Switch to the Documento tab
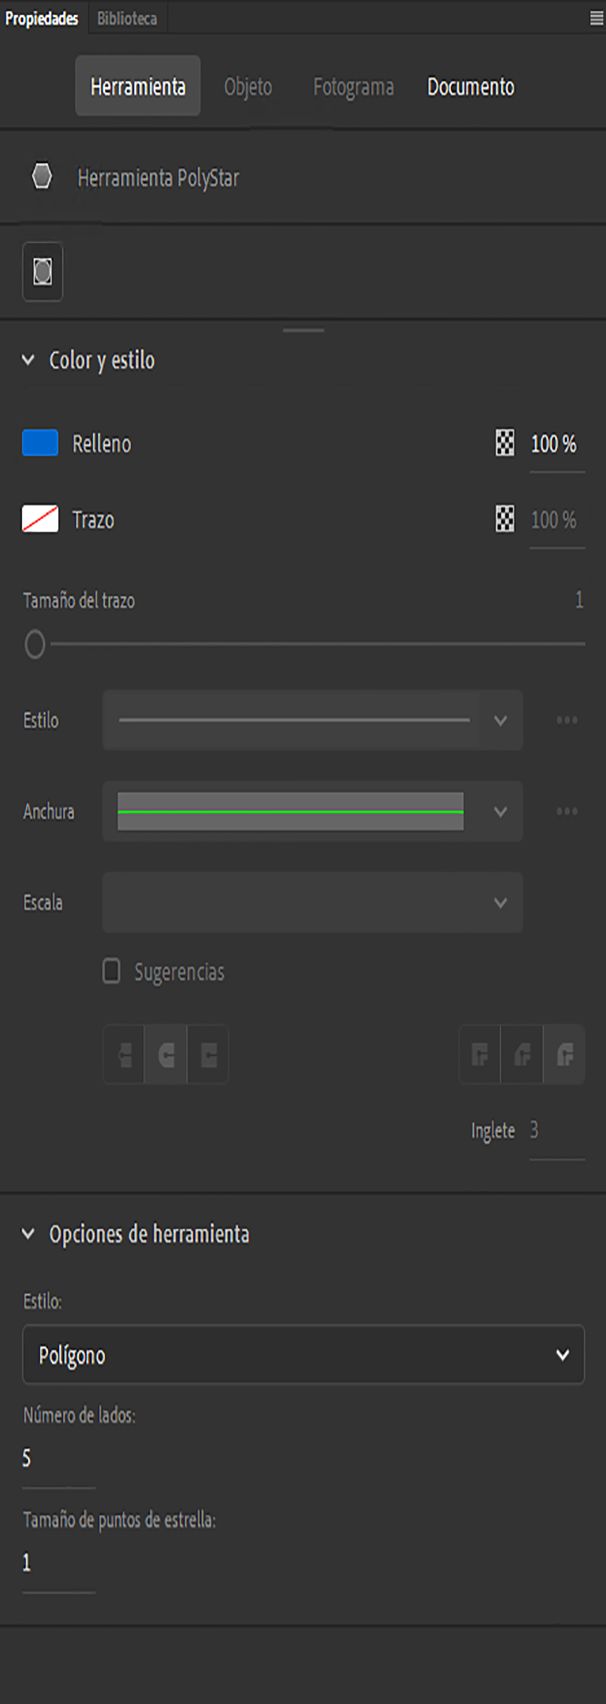This screenshot has width=606, height=1704. click(x=470, y=87)
